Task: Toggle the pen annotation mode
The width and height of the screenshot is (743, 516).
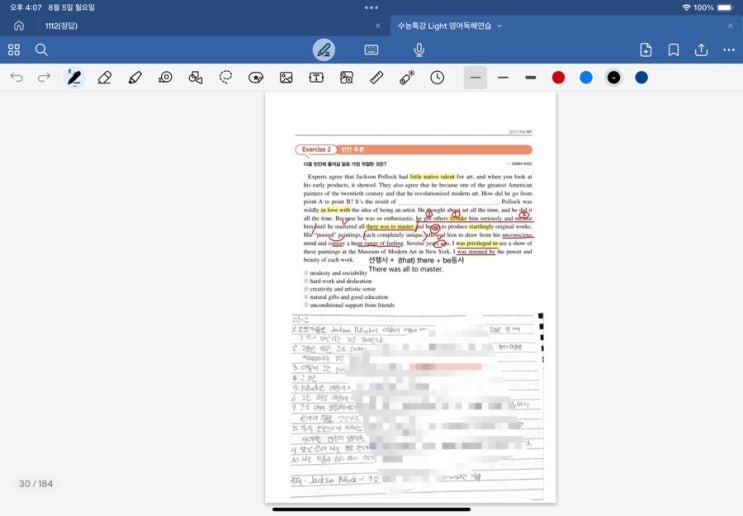Action: [x=324, y=50]
